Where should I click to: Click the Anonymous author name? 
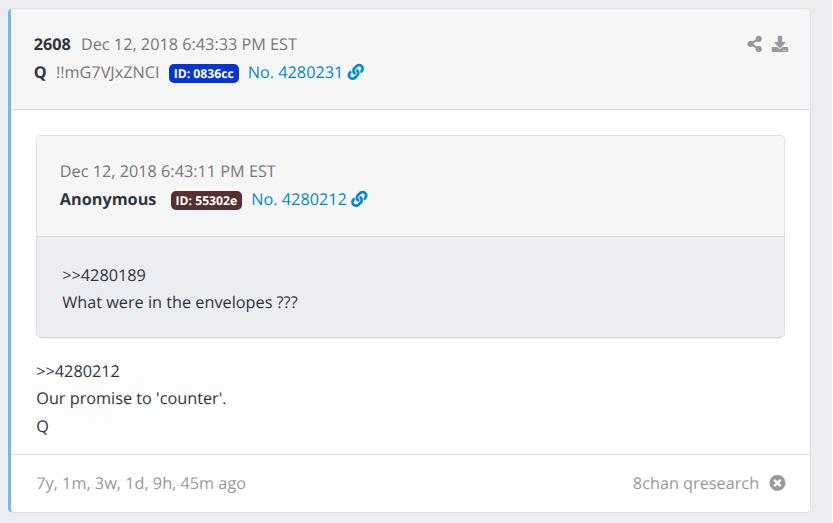108,199
